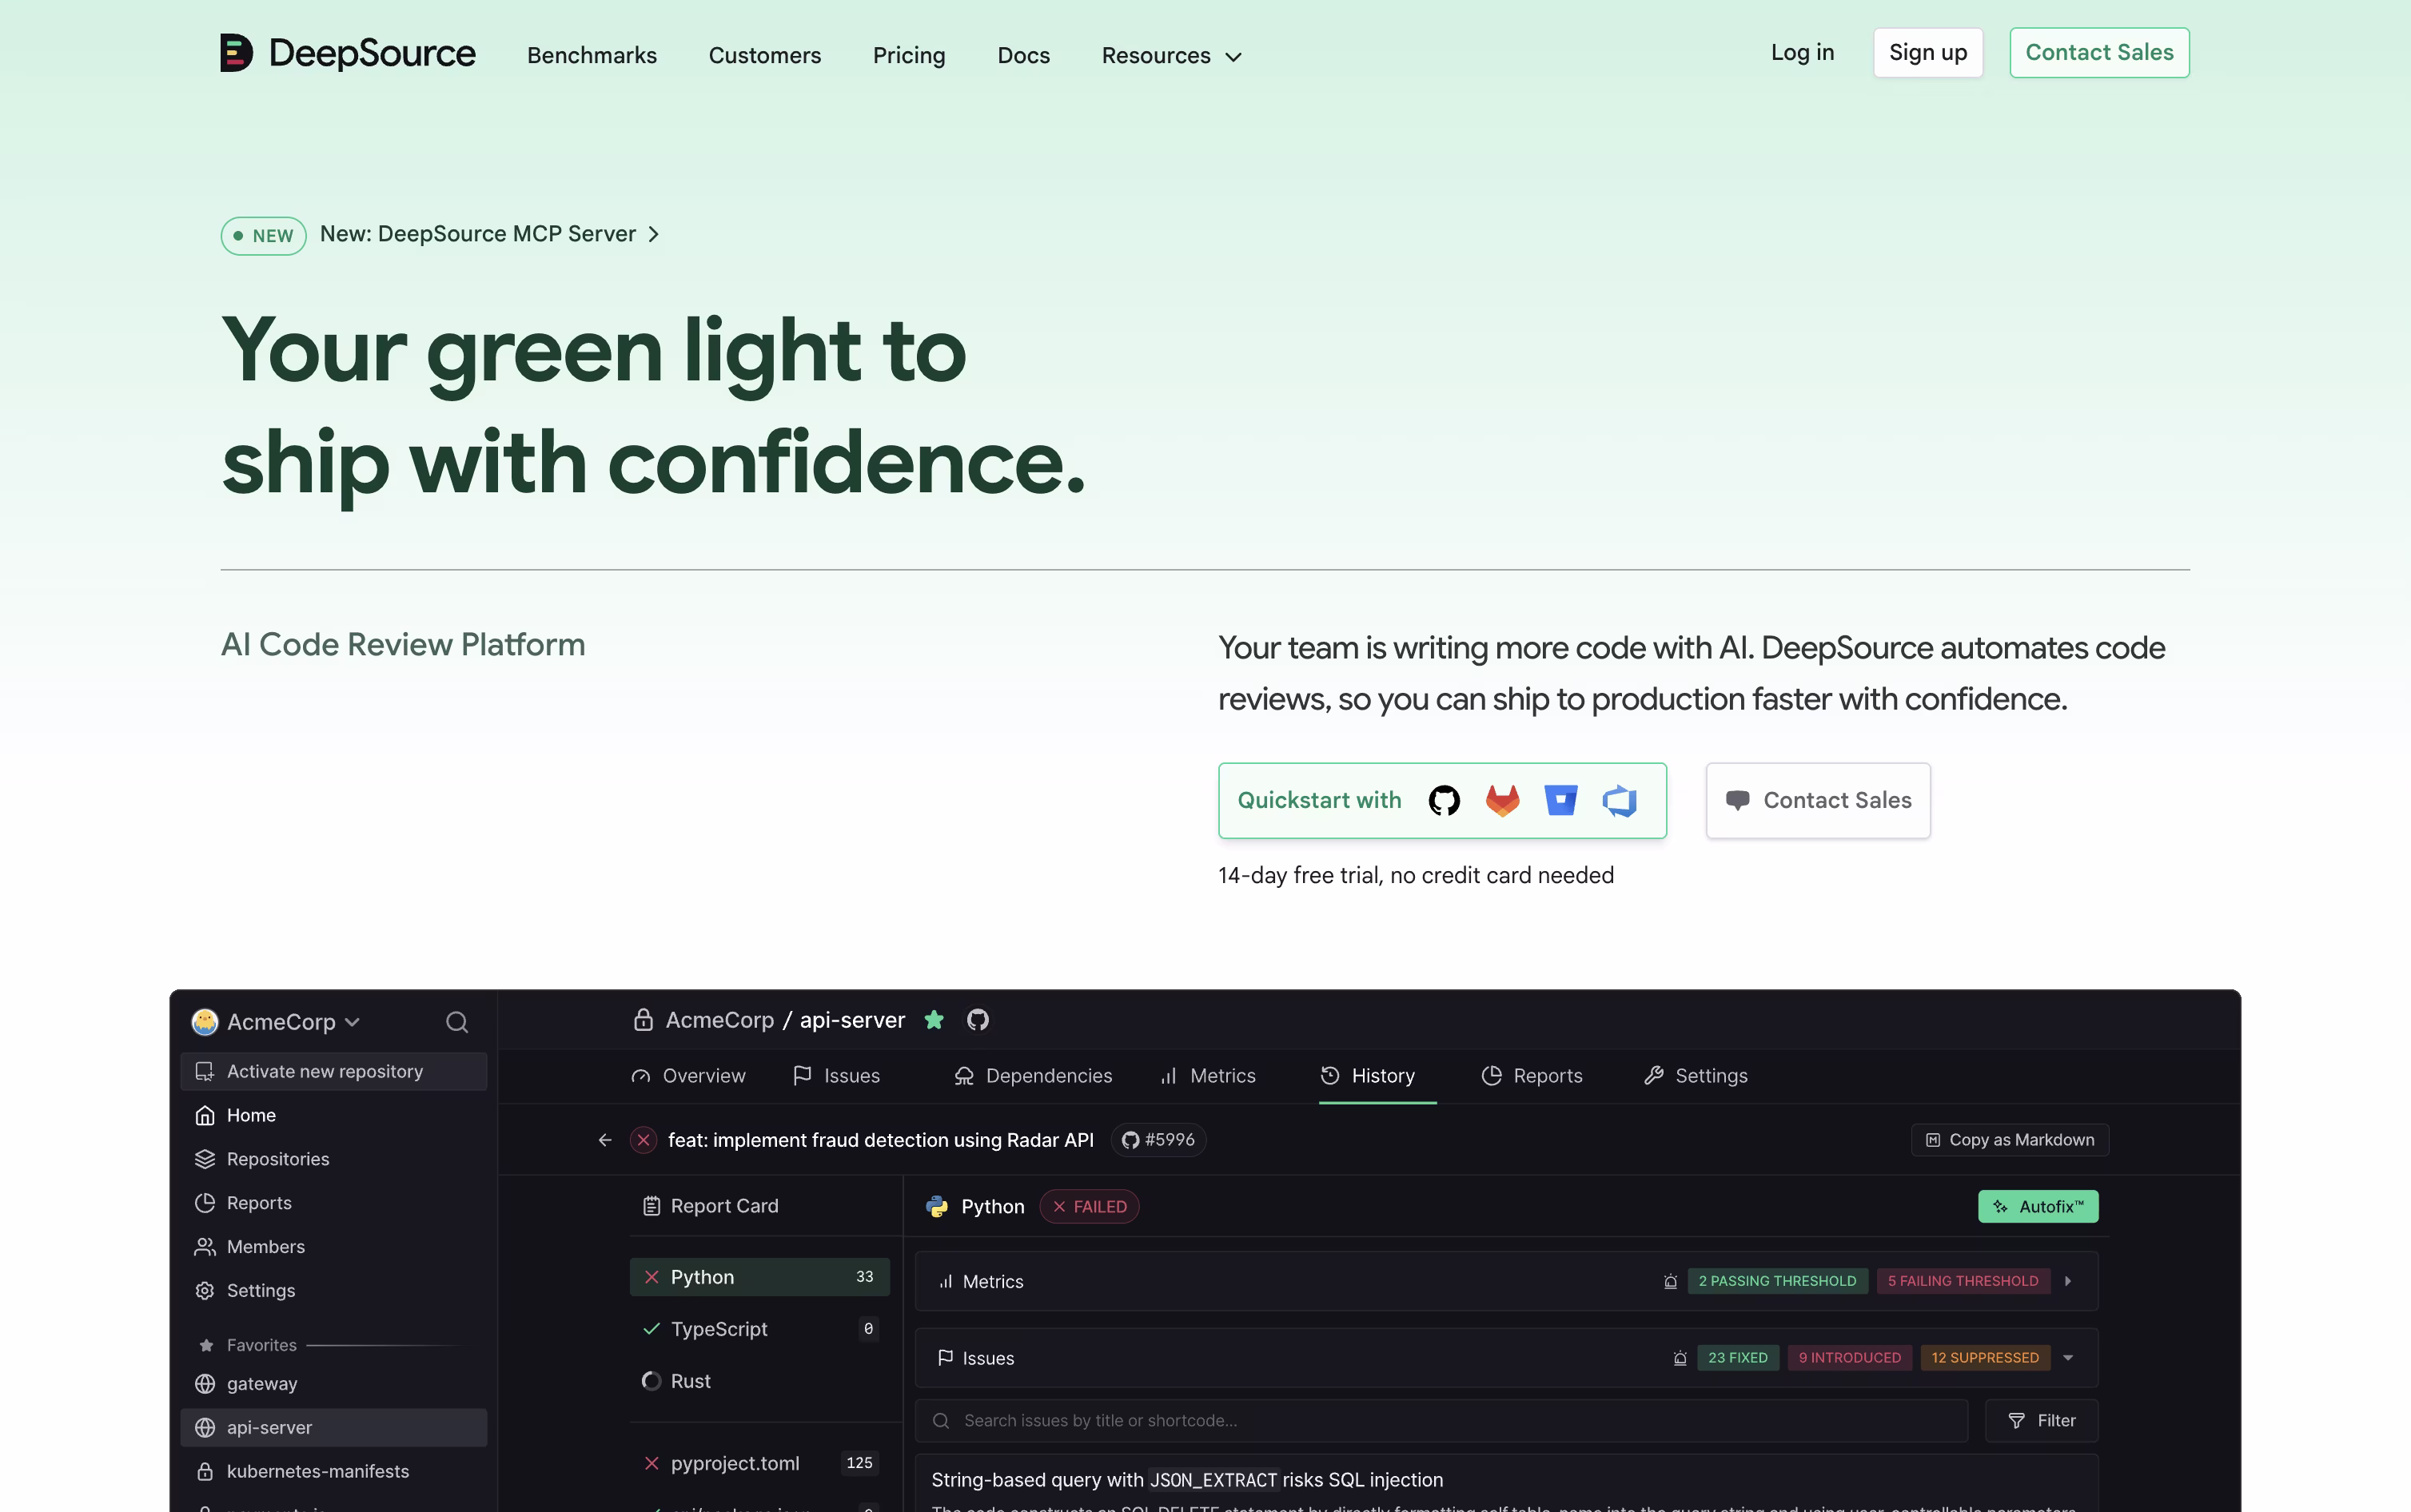
Task: Open the repository Settings tab
Action: point(1695,1076)
